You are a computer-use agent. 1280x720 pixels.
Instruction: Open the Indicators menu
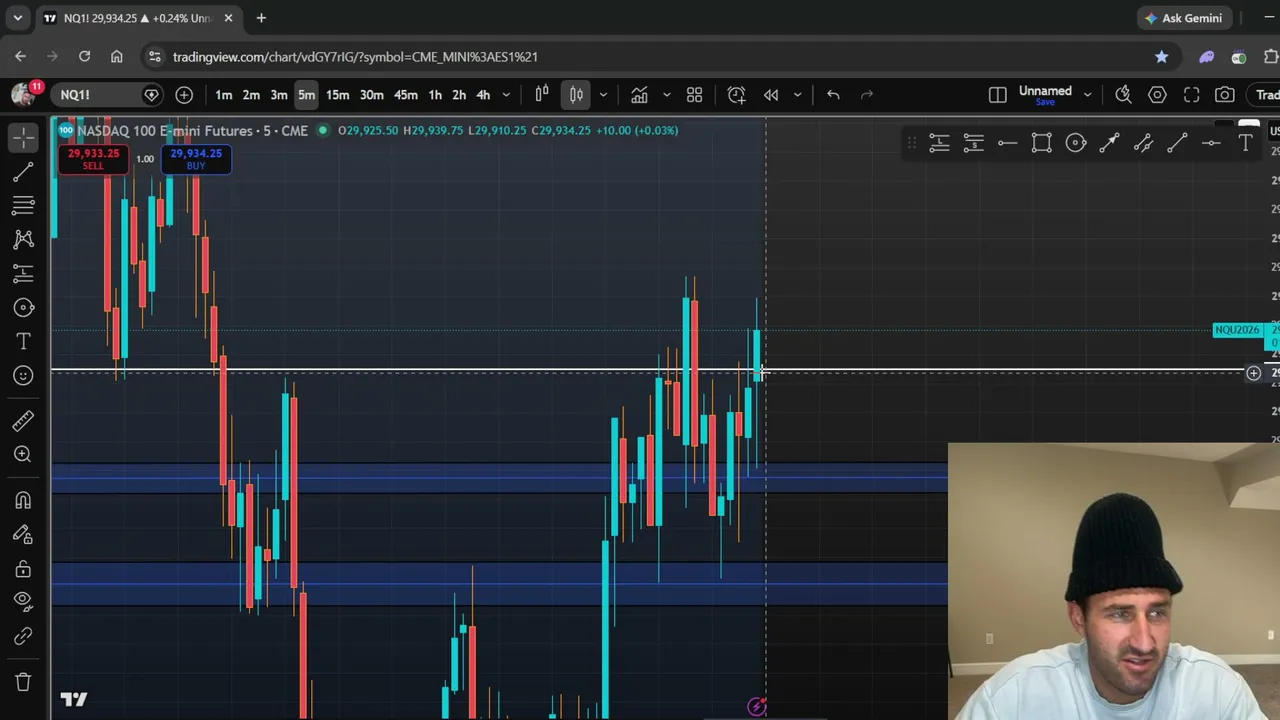[639, 95]
